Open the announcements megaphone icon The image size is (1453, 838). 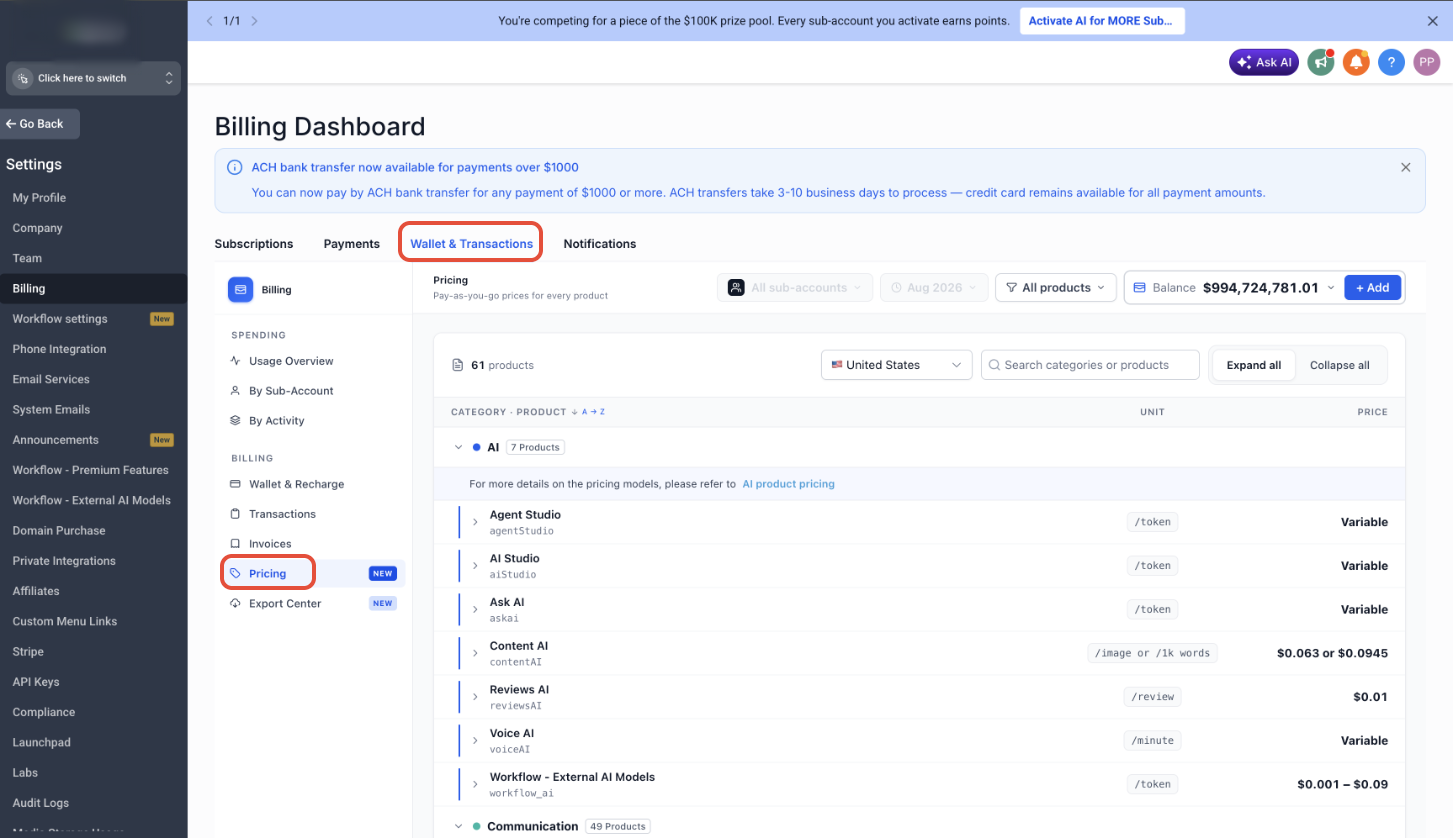[x=1321, y=62]
